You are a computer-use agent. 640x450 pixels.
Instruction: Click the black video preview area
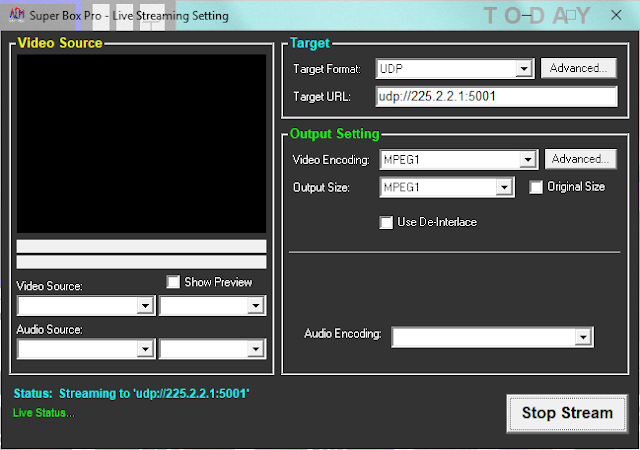click(141, 144)
